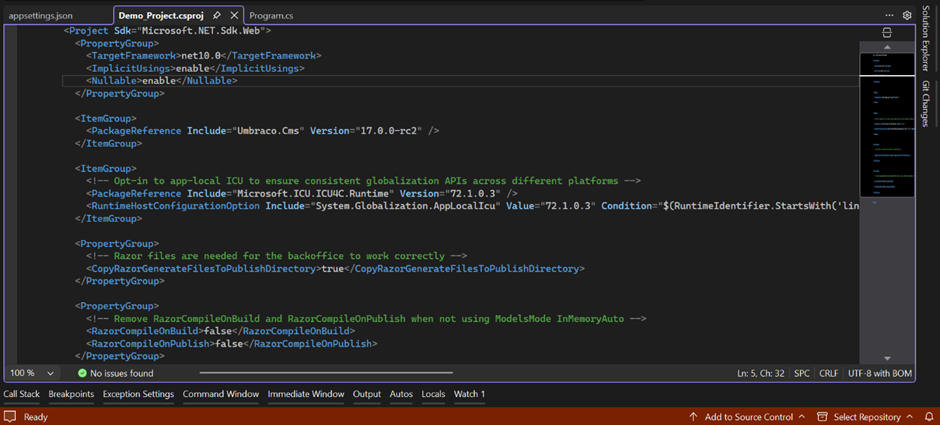
Task: Open the Immediate Window tab
Action: click(x=306, y=394)
